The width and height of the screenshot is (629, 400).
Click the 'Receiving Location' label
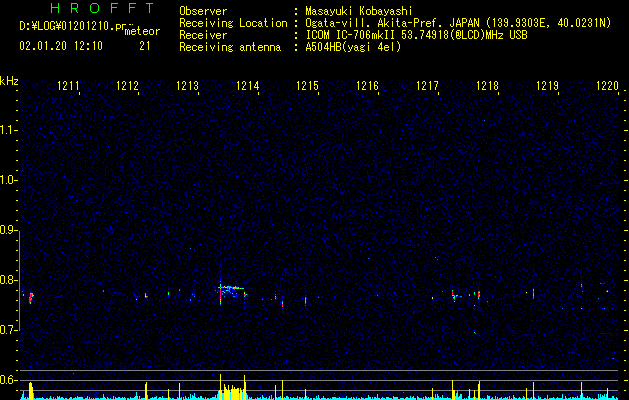click(x=233, y=23)
